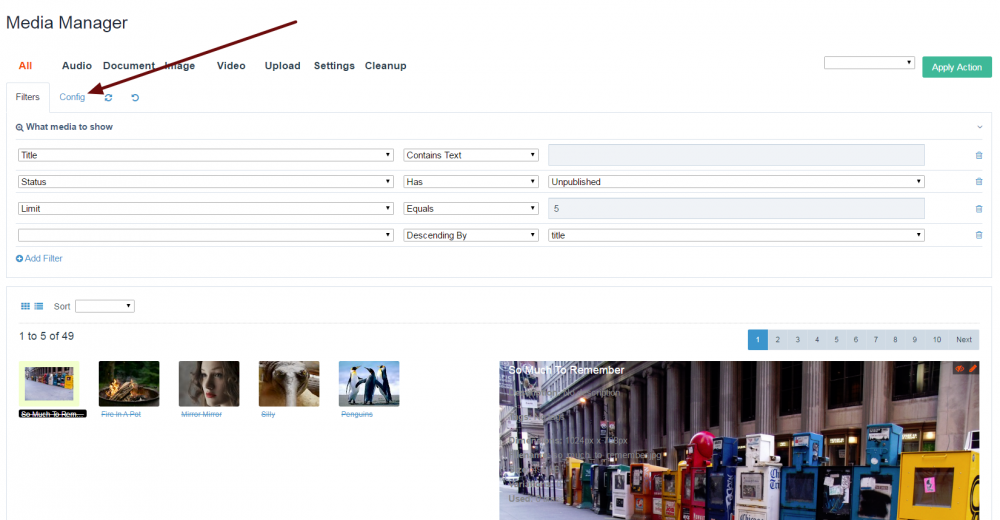Viewport: 1000px width, 520px height.
Task: Open the Status field dropdown
Action: pos(205,182)
